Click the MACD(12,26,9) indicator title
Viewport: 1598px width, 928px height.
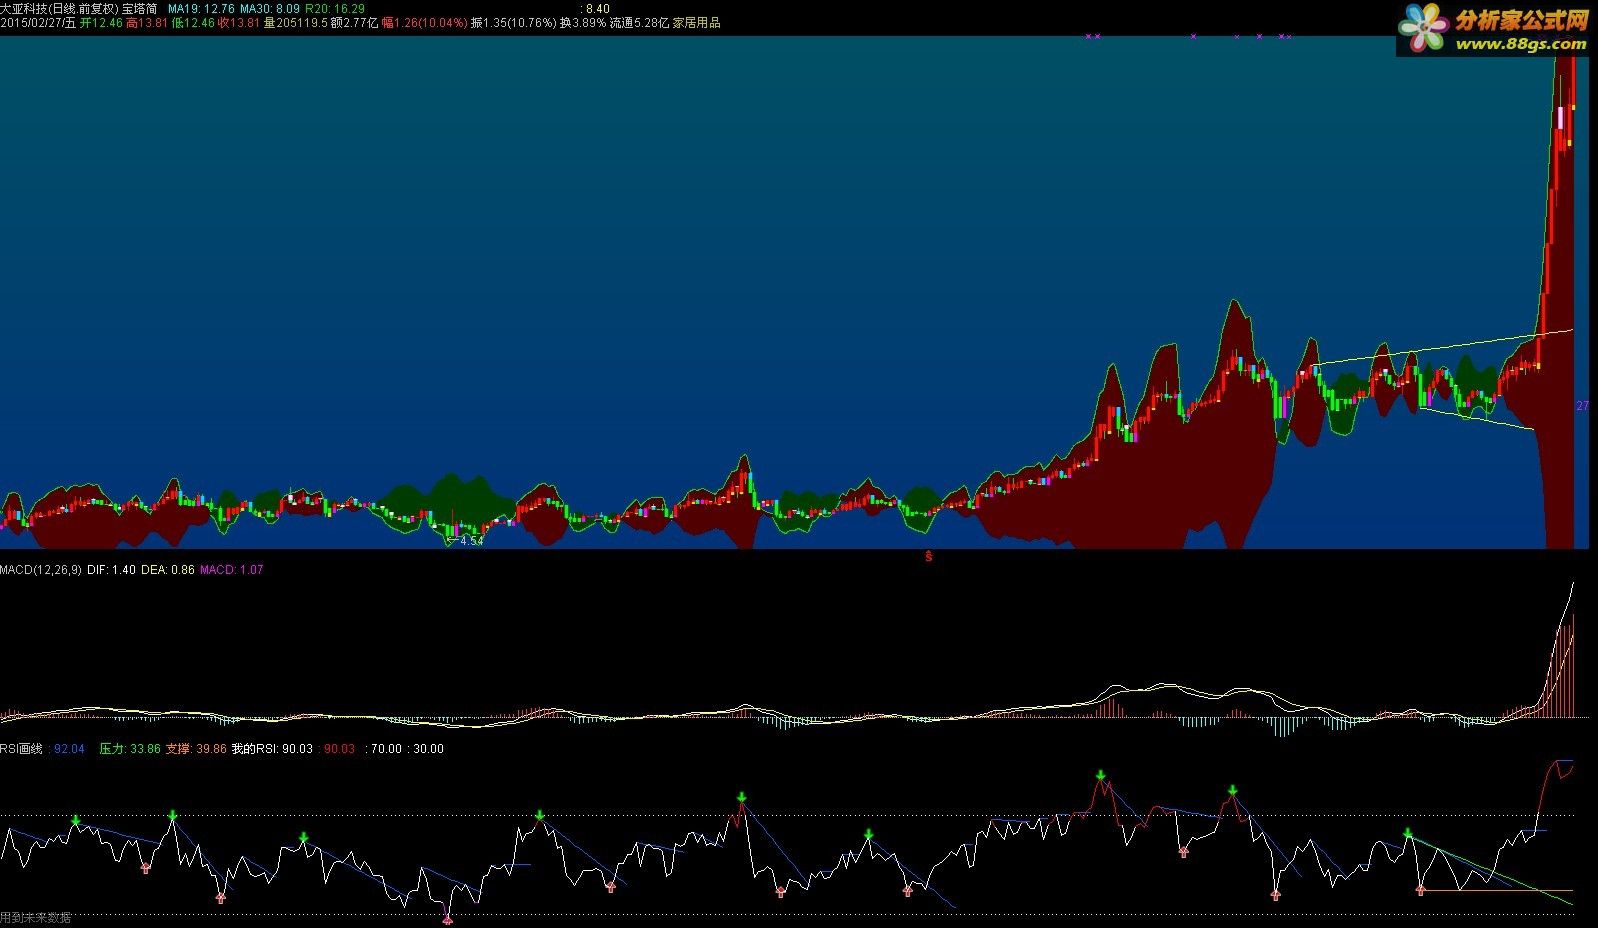click(x=41, y=569)
